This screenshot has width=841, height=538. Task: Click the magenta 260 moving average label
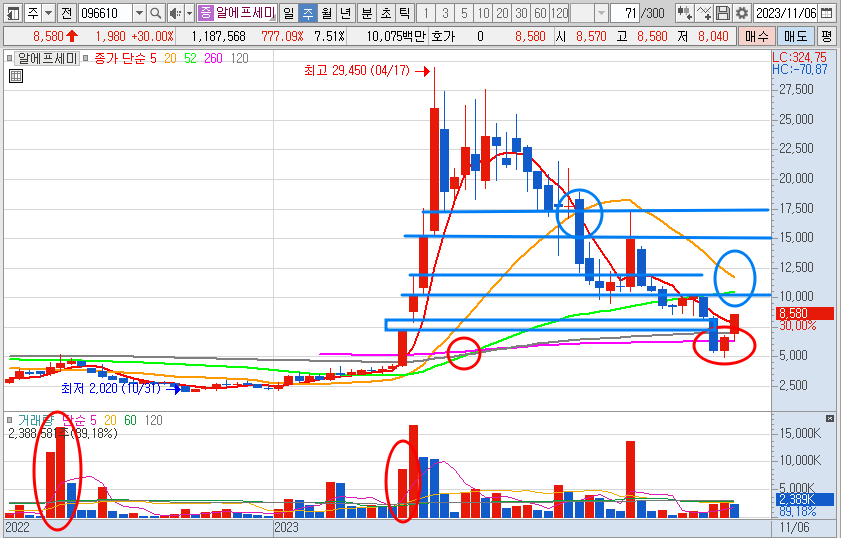[x=213, y=58]
